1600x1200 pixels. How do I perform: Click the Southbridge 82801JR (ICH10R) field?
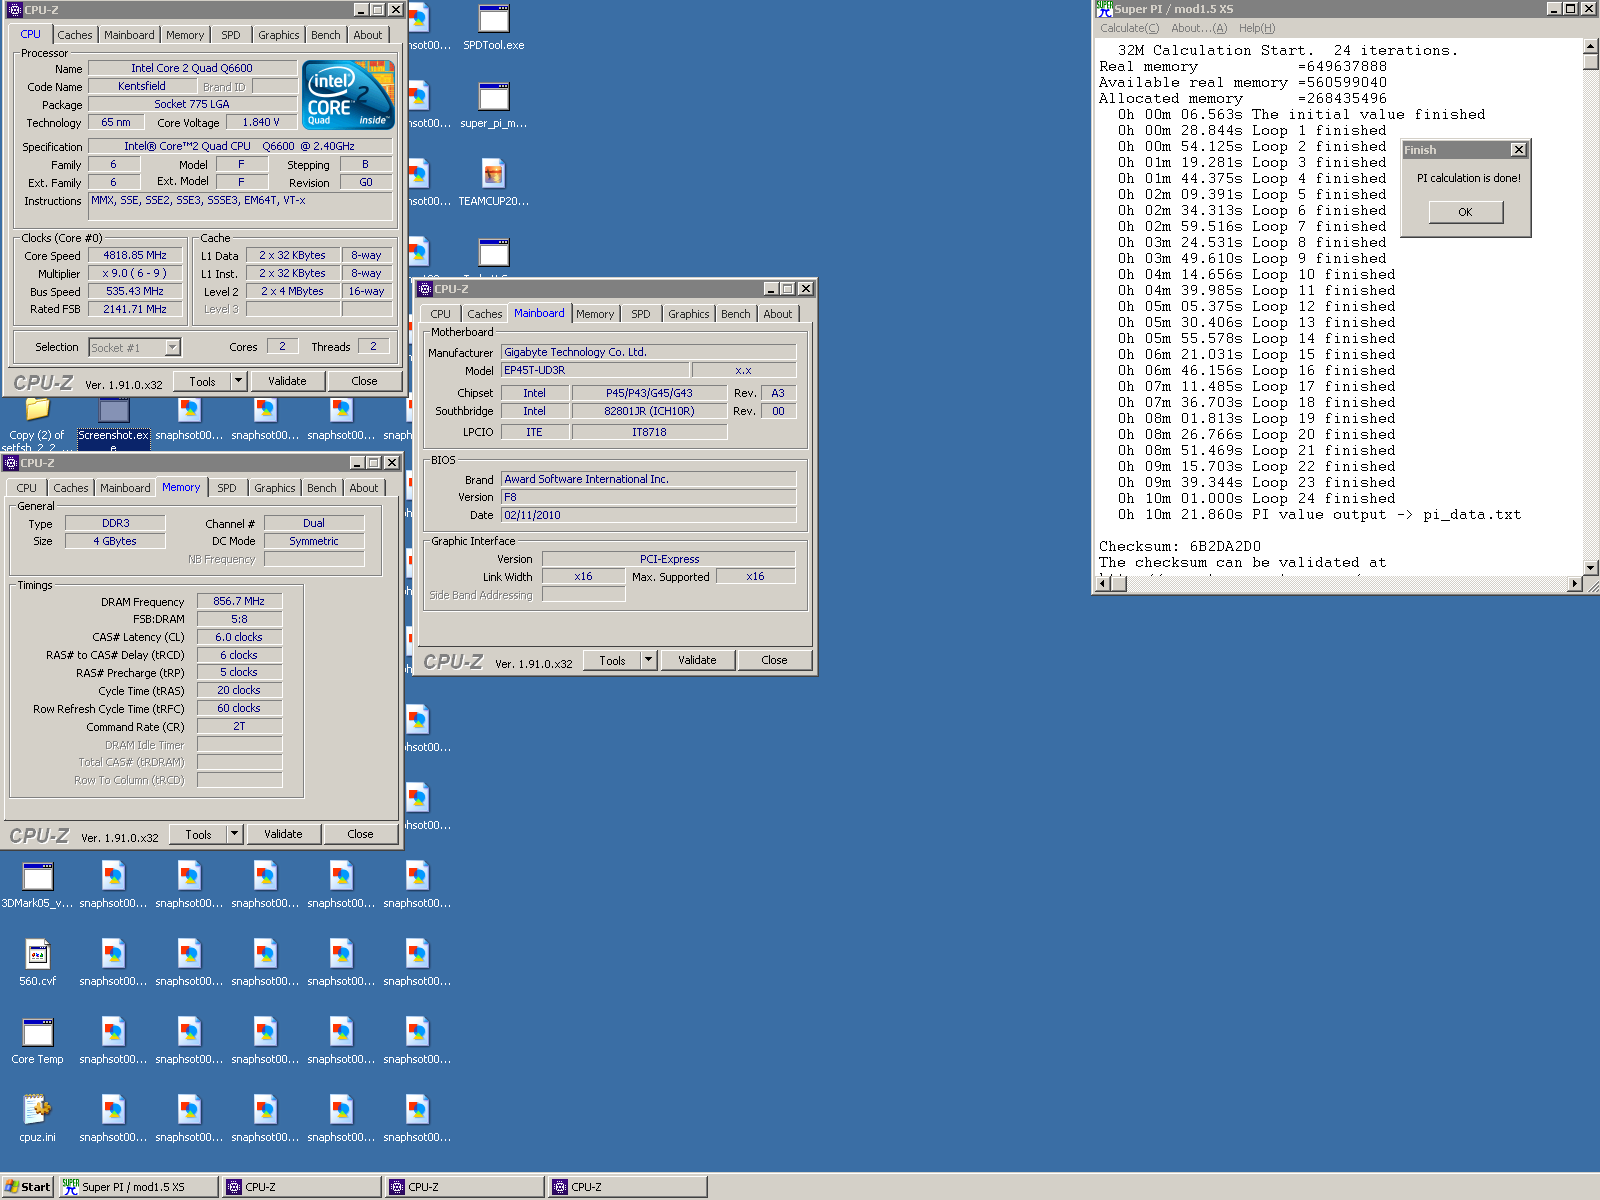[649, 411]
